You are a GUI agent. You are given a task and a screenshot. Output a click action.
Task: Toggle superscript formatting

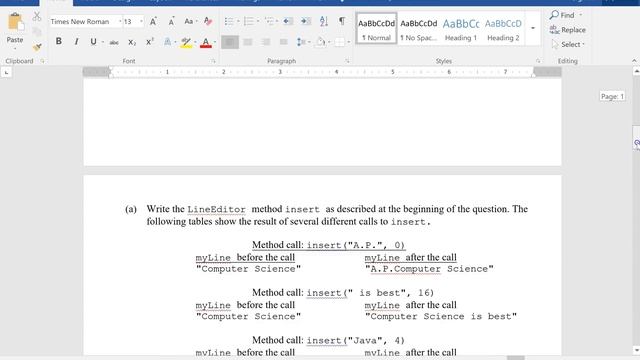[150, 42]
